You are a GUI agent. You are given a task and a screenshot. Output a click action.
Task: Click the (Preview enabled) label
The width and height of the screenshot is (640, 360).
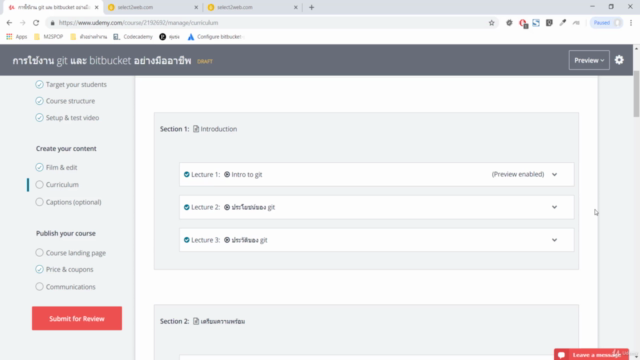[x=518, y=174]
